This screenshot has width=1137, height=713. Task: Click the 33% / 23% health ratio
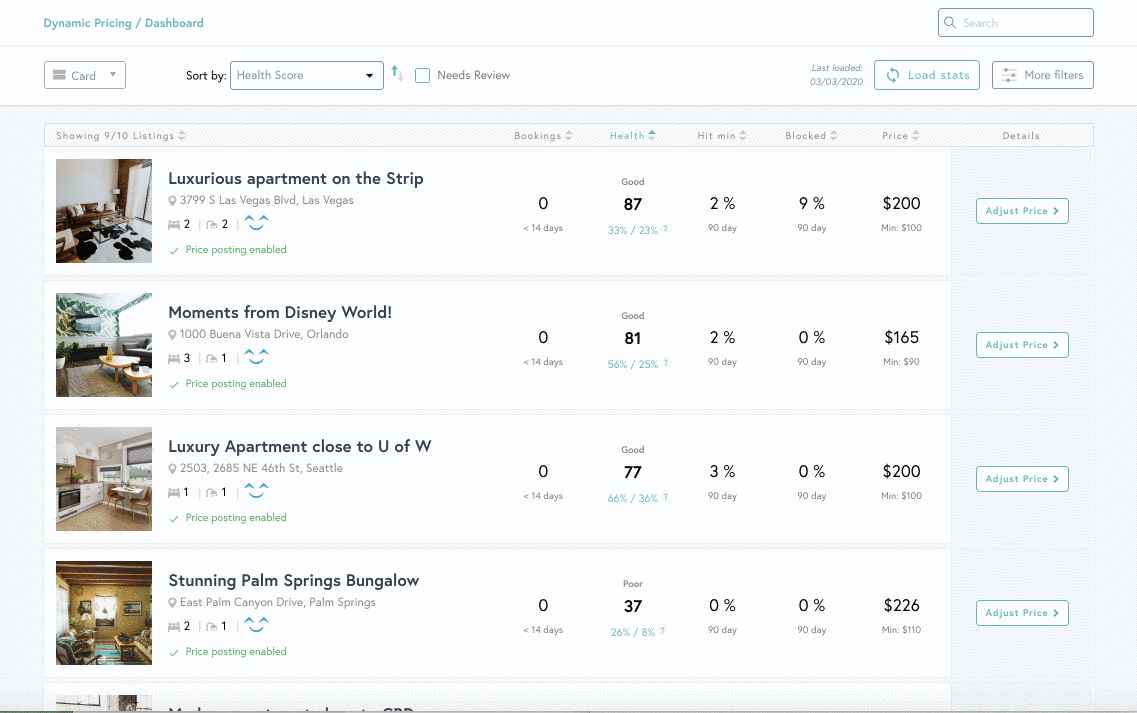632,230
